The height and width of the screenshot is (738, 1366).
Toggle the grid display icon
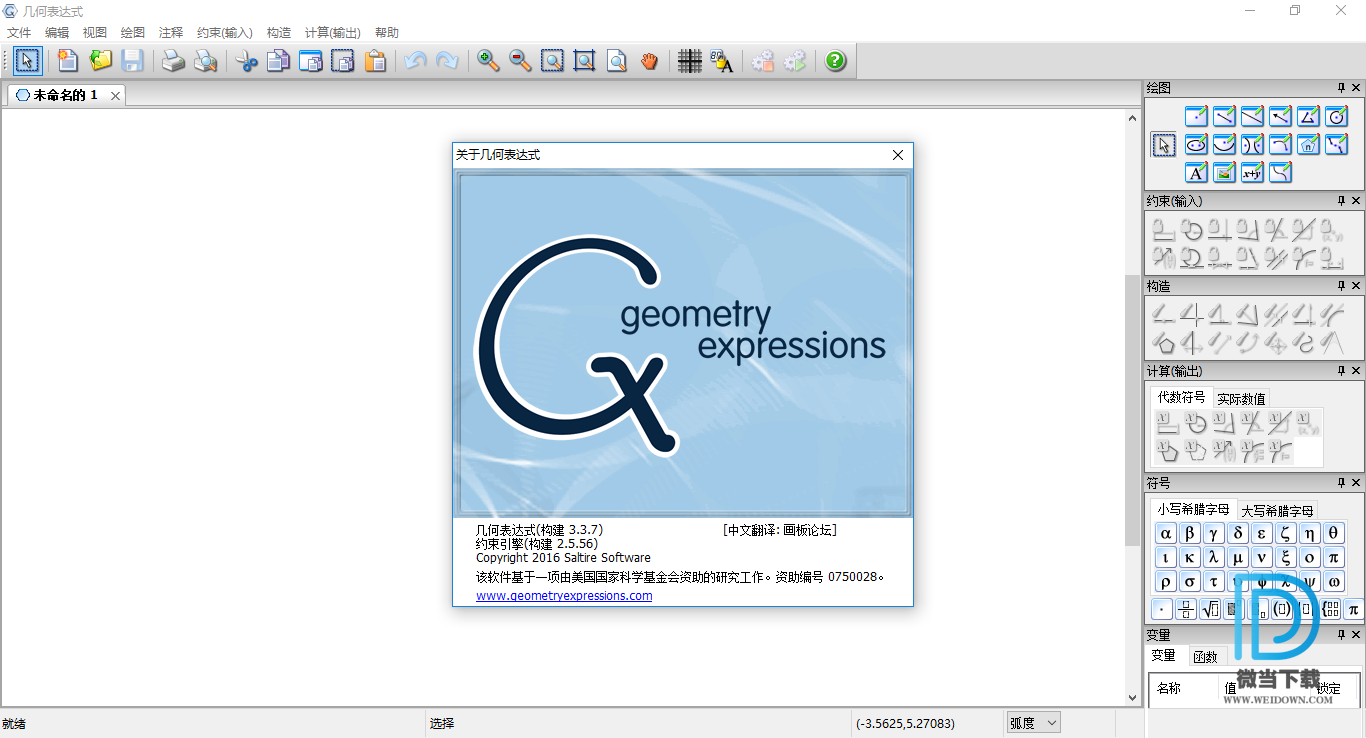690,61
